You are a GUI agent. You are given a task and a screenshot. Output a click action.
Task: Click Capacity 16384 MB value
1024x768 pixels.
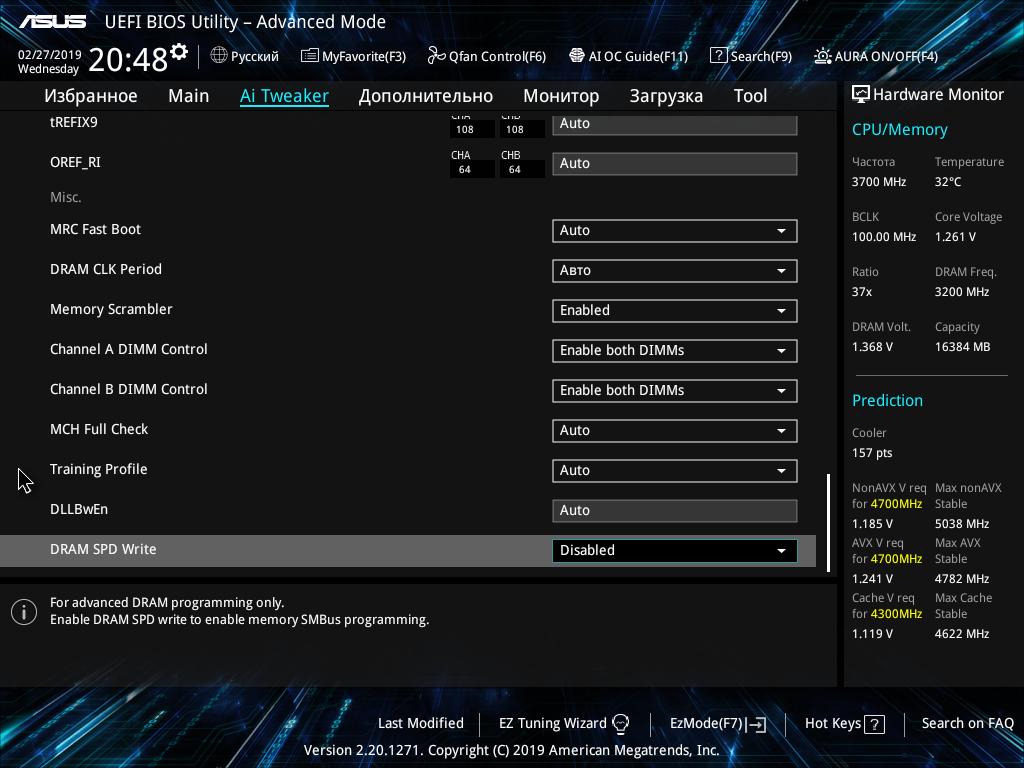(963, 347)
